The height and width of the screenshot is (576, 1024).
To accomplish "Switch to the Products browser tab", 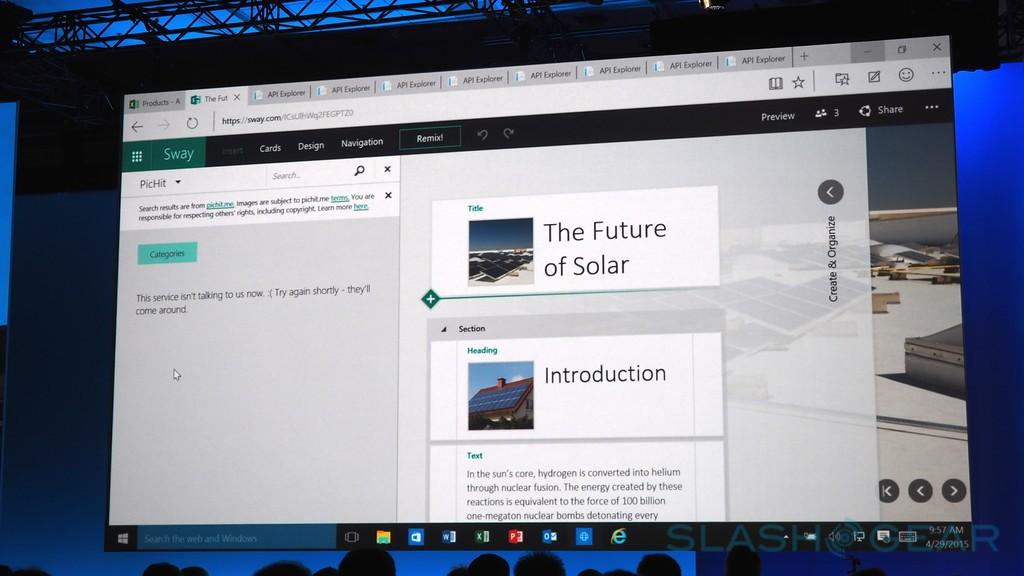I will (155, 103).
